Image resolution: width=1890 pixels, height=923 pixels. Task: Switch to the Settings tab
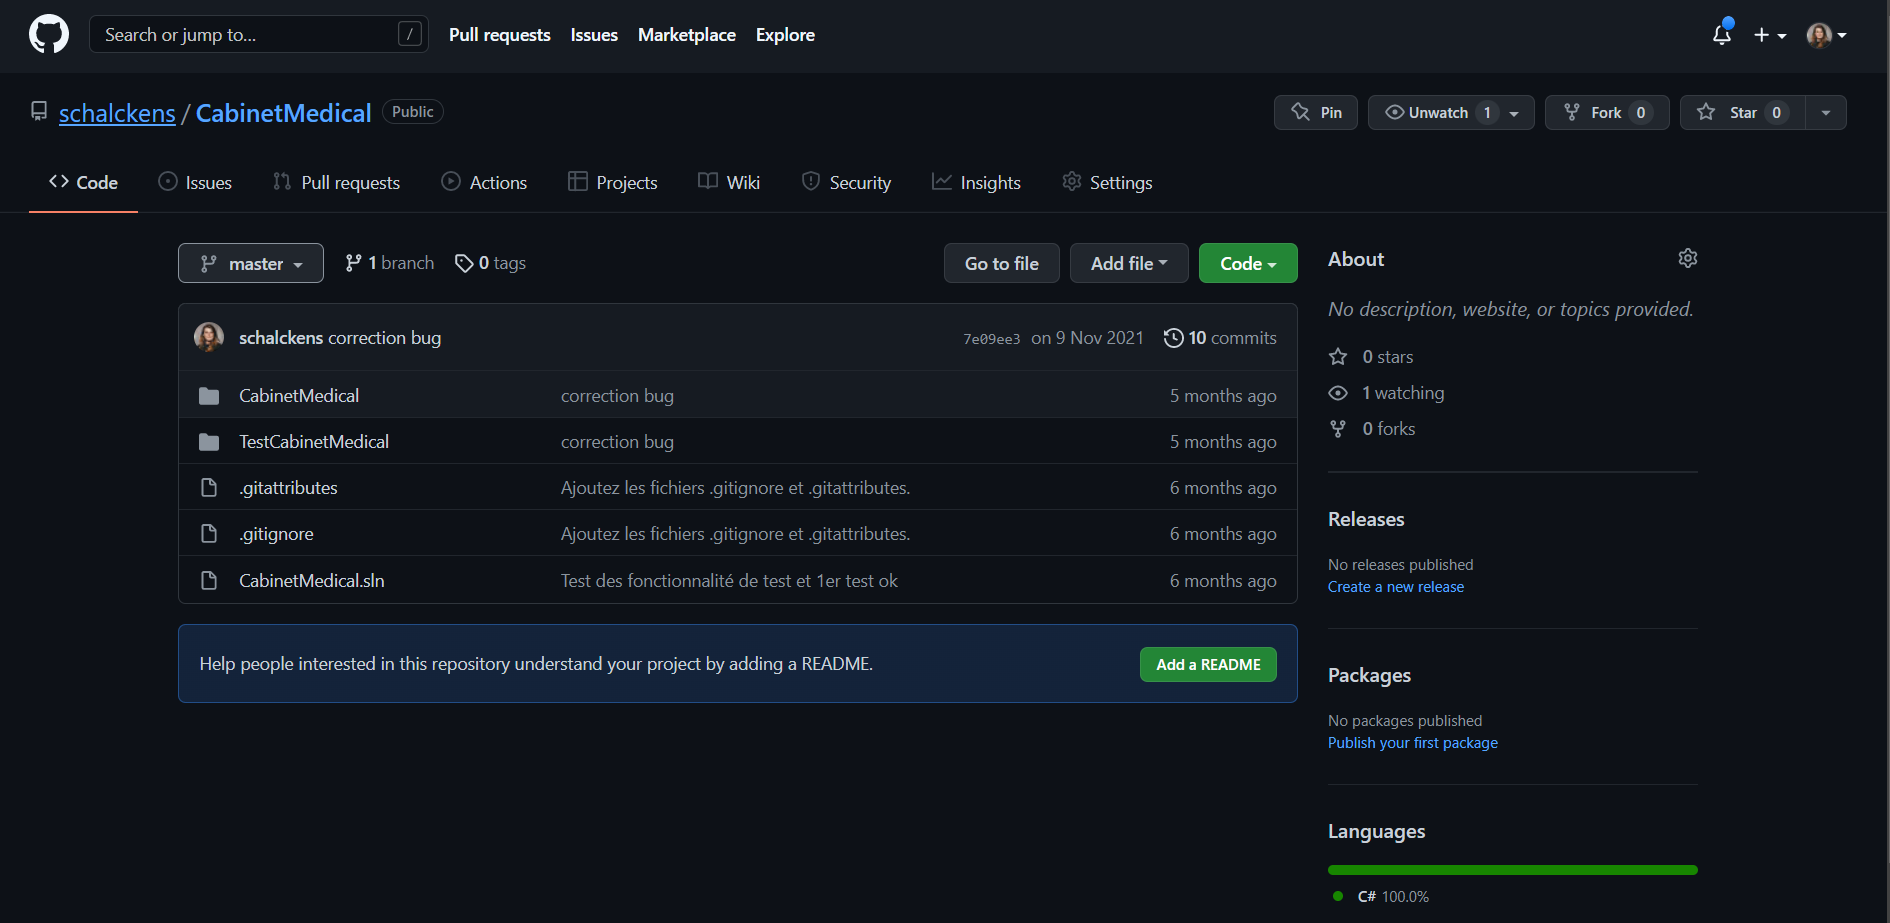click(1107, 182)
